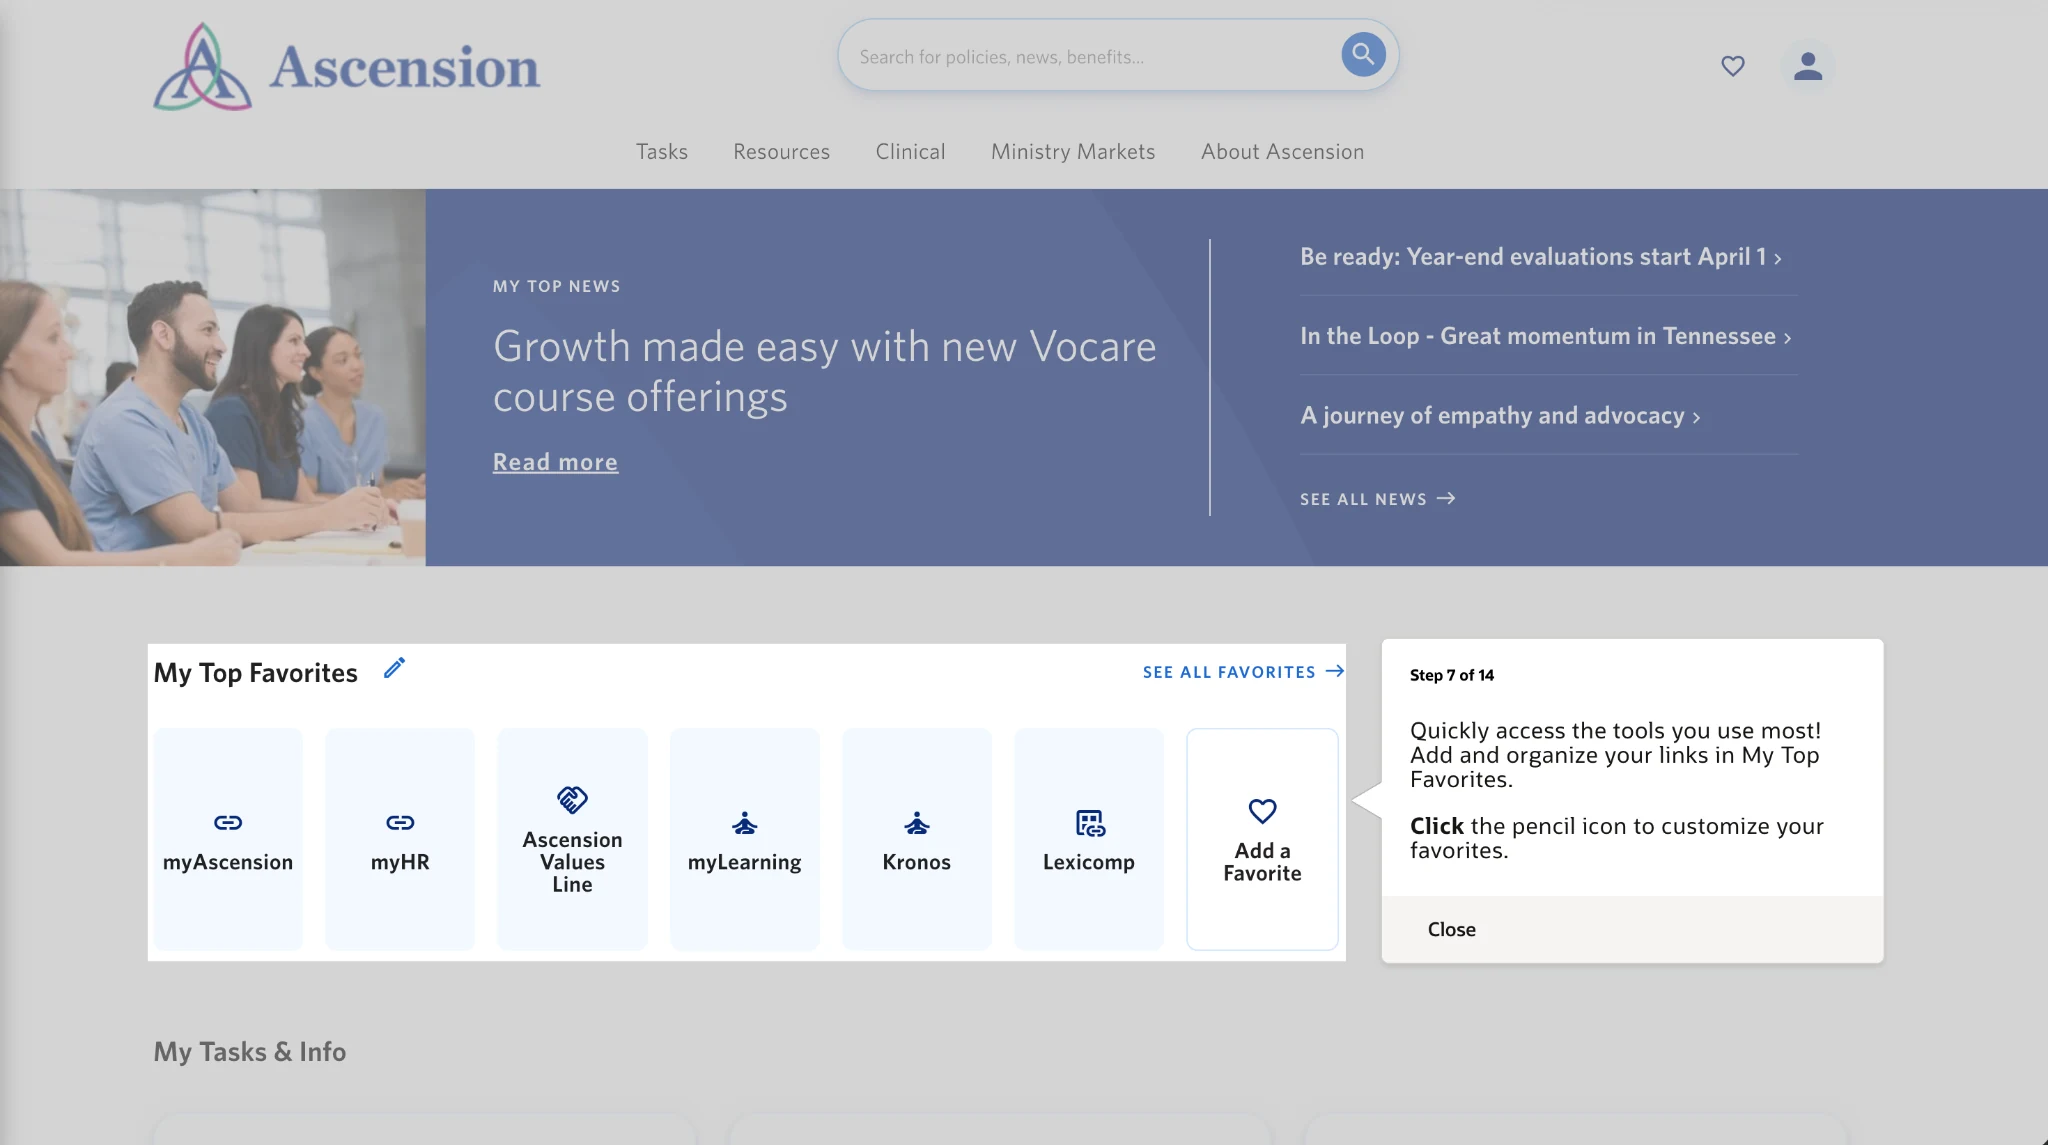
Task: Open the user profile avatar icon
Action: coord(1807,66)
